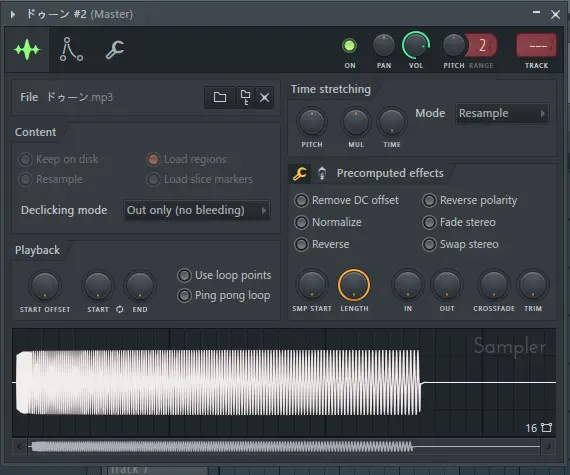This screenshot has width=570, height=475.
Task: Minimize the channel settings window
Action: [536, 13]
